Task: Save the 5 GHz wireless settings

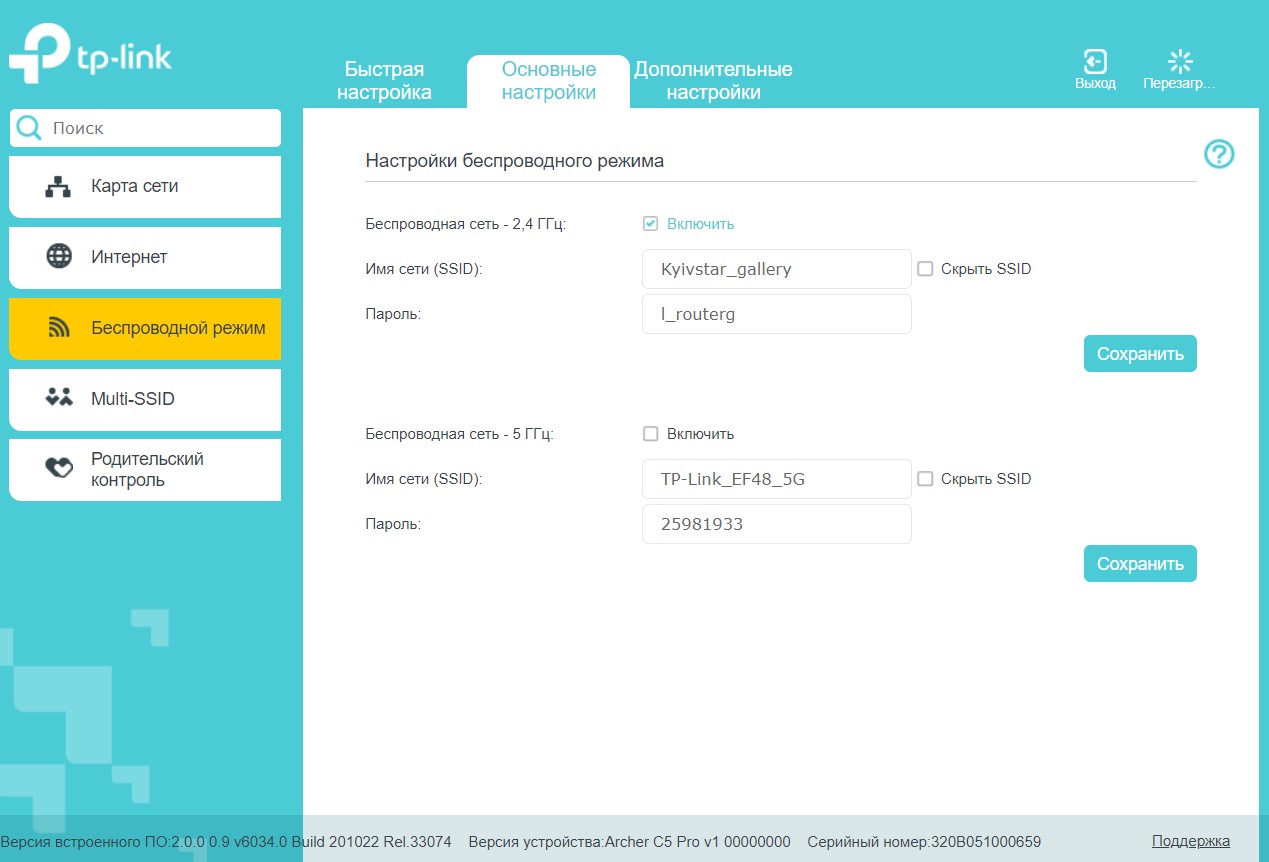Action: pyautogui.click(x=1139, y=564)
